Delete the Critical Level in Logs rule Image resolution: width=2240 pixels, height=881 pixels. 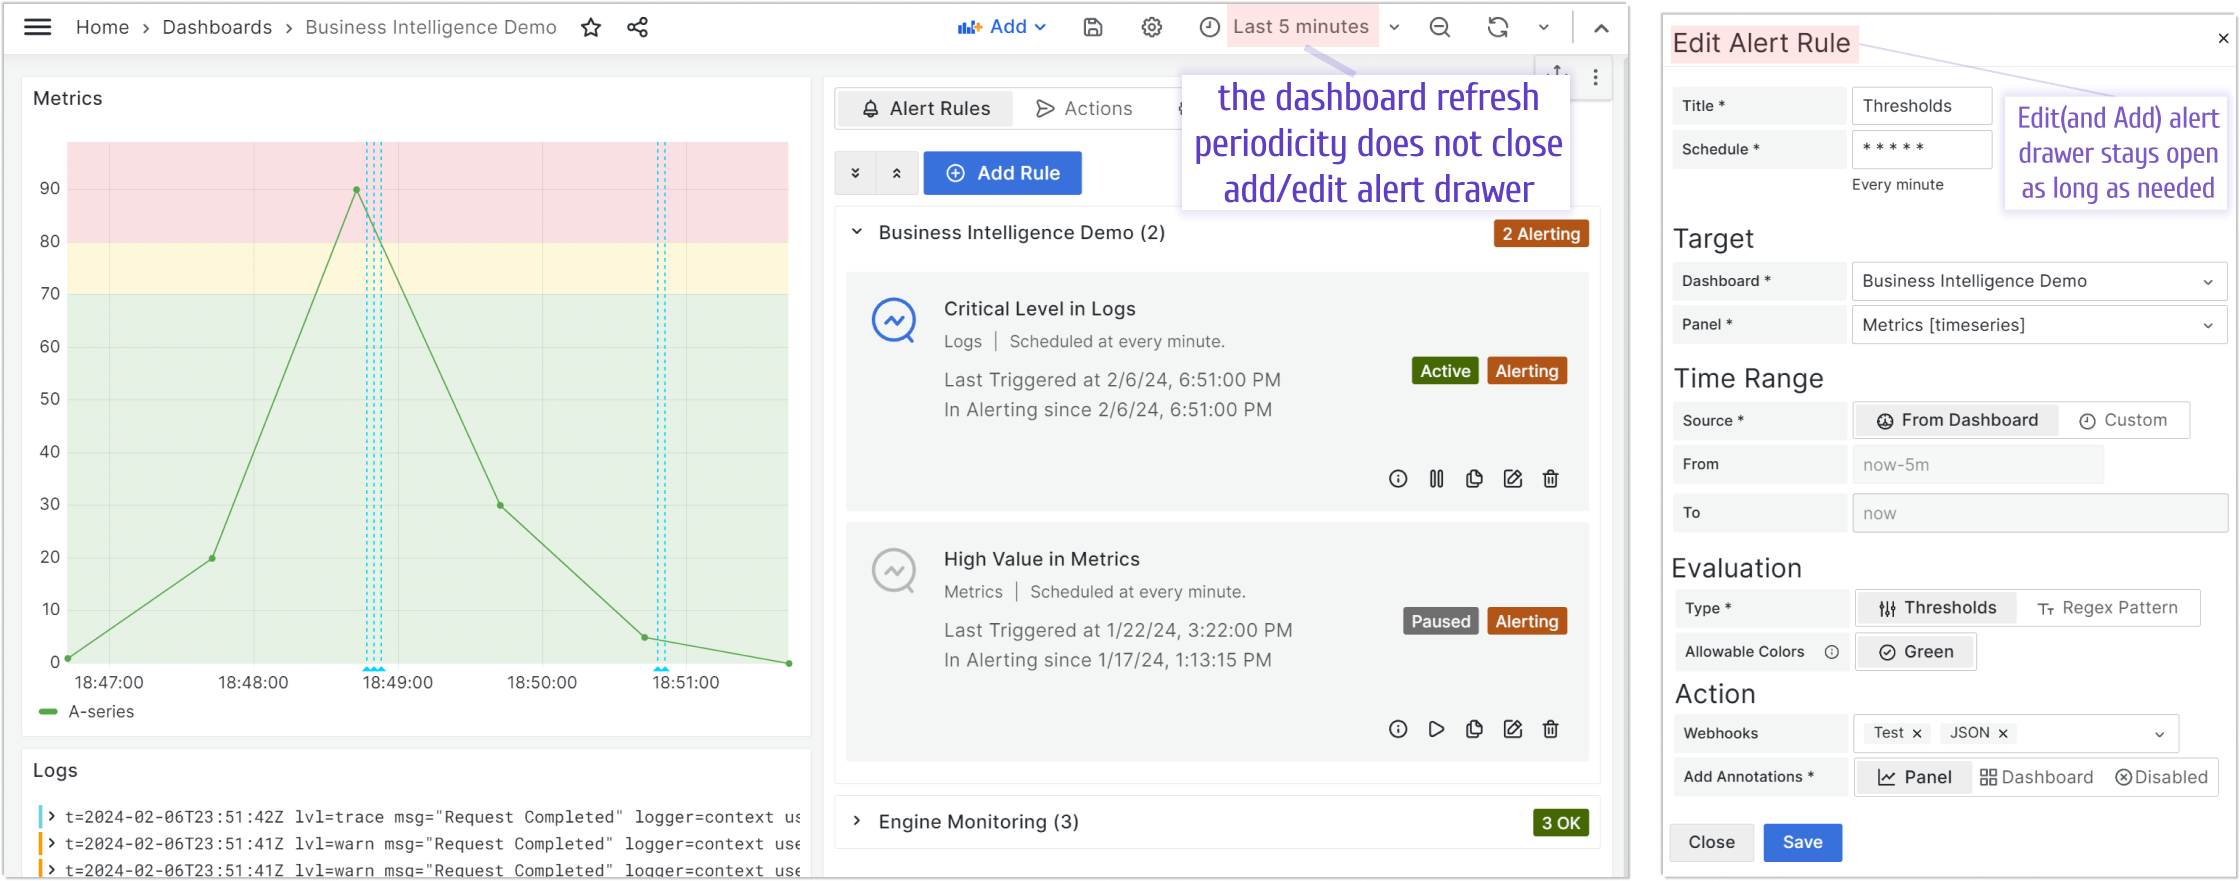[x=1551, y=479]
